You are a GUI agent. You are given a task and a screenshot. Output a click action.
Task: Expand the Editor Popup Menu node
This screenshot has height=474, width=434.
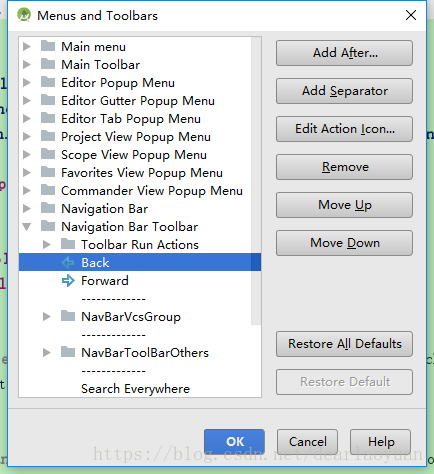point(27,82)
